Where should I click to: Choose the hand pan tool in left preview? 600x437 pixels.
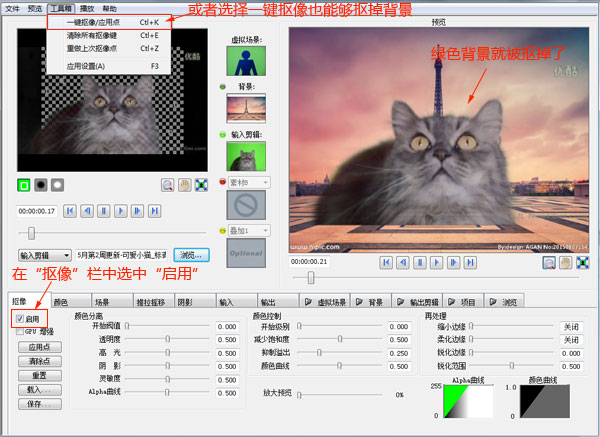(184, 185)
